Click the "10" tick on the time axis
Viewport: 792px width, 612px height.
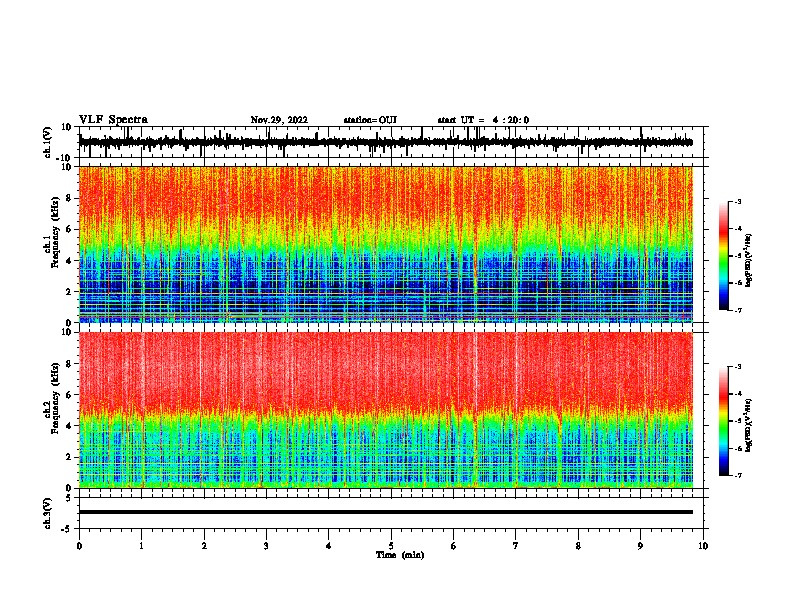click(703, 546)
